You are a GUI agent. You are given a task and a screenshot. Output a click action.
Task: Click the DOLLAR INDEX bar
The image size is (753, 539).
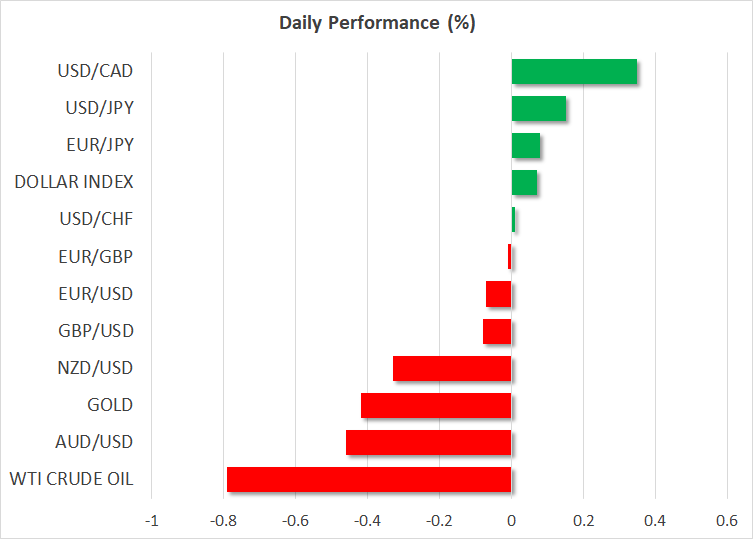pos(524,183)
